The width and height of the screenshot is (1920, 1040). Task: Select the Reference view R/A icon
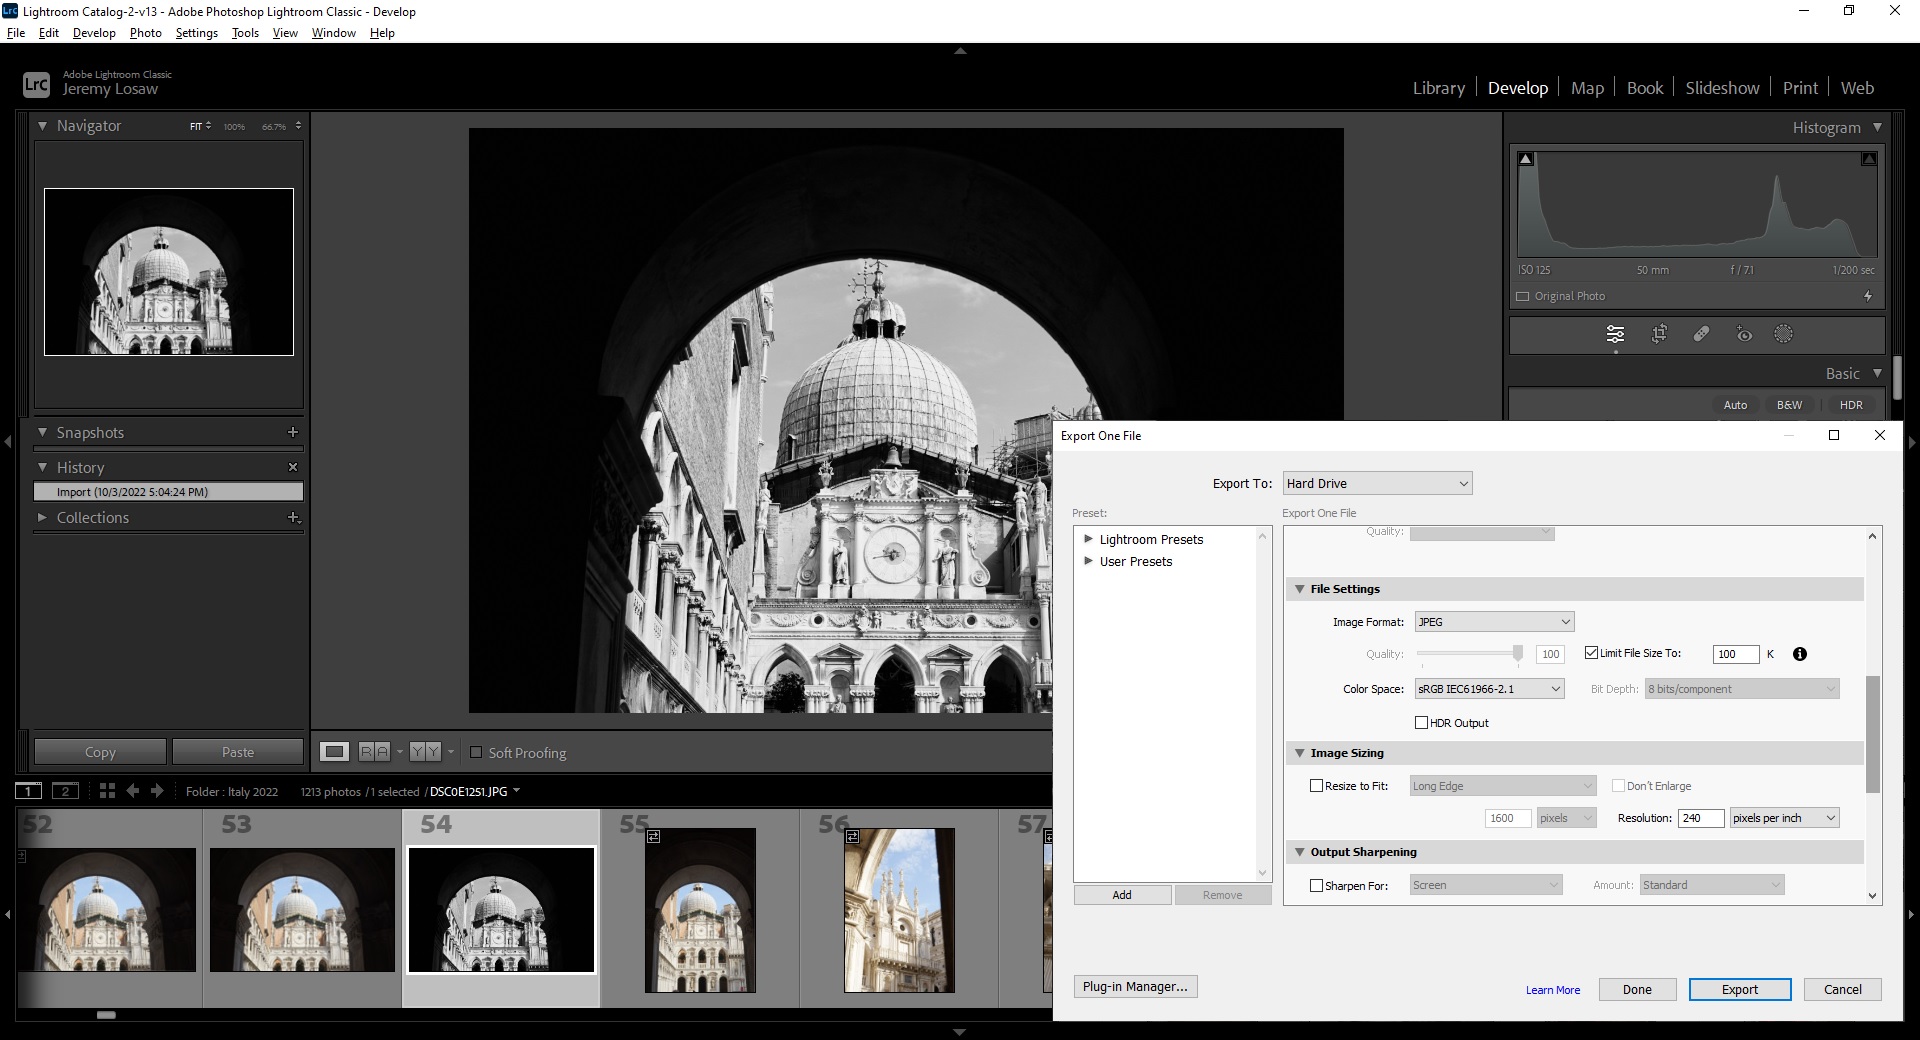pos(374,752)
